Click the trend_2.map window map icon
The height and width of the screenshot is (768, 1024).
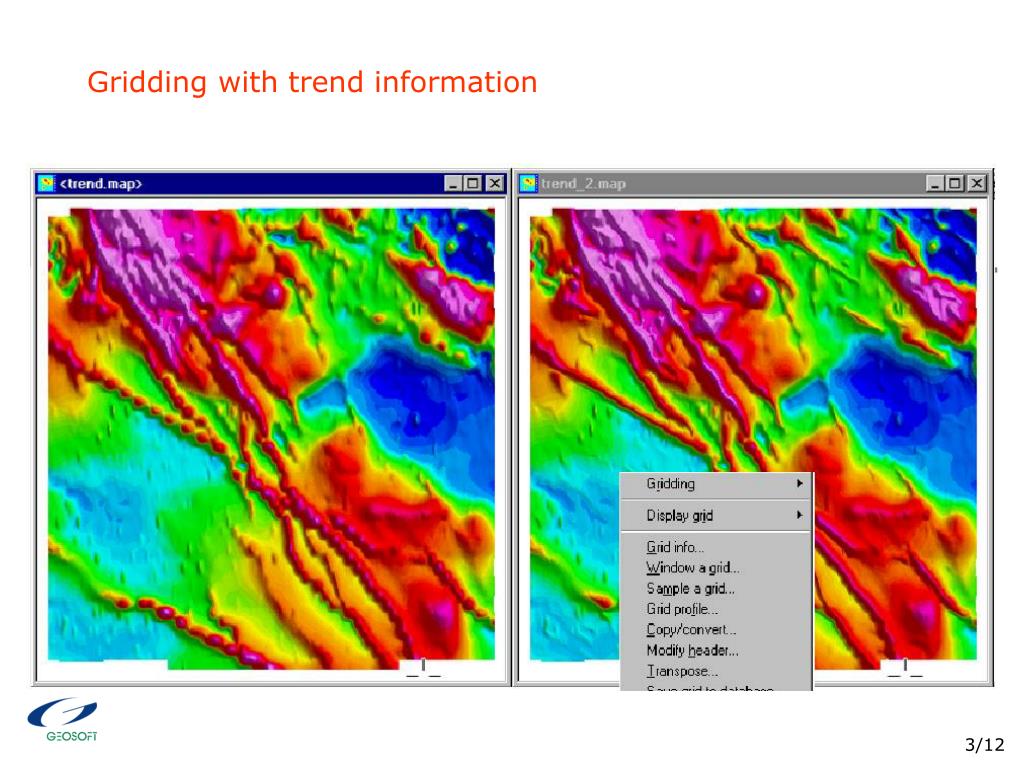click(528, 184)
